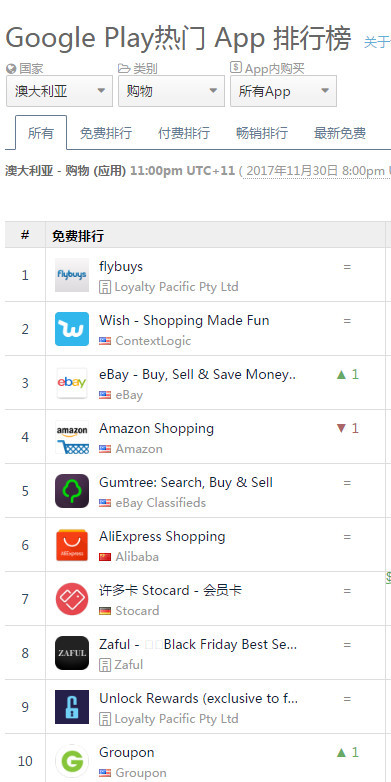This screenshot has height=782, width=391.
Task: Click the Gumtree green tree icon
Action: tap(72, 491)
